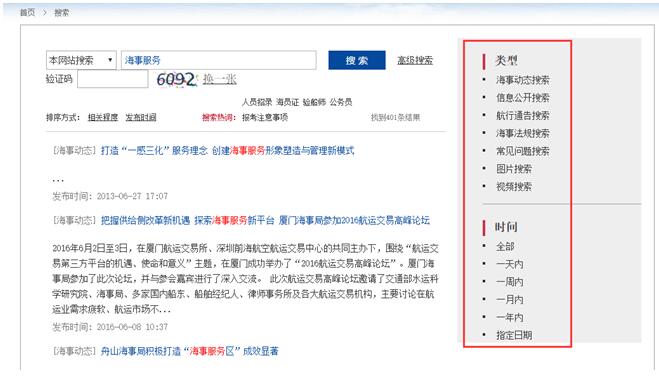Open result about 舟山海事局 海事服务区
Image resolution: width=659 pixels, height=381 pixels.
pyautogui.click(x=190, y=351)
